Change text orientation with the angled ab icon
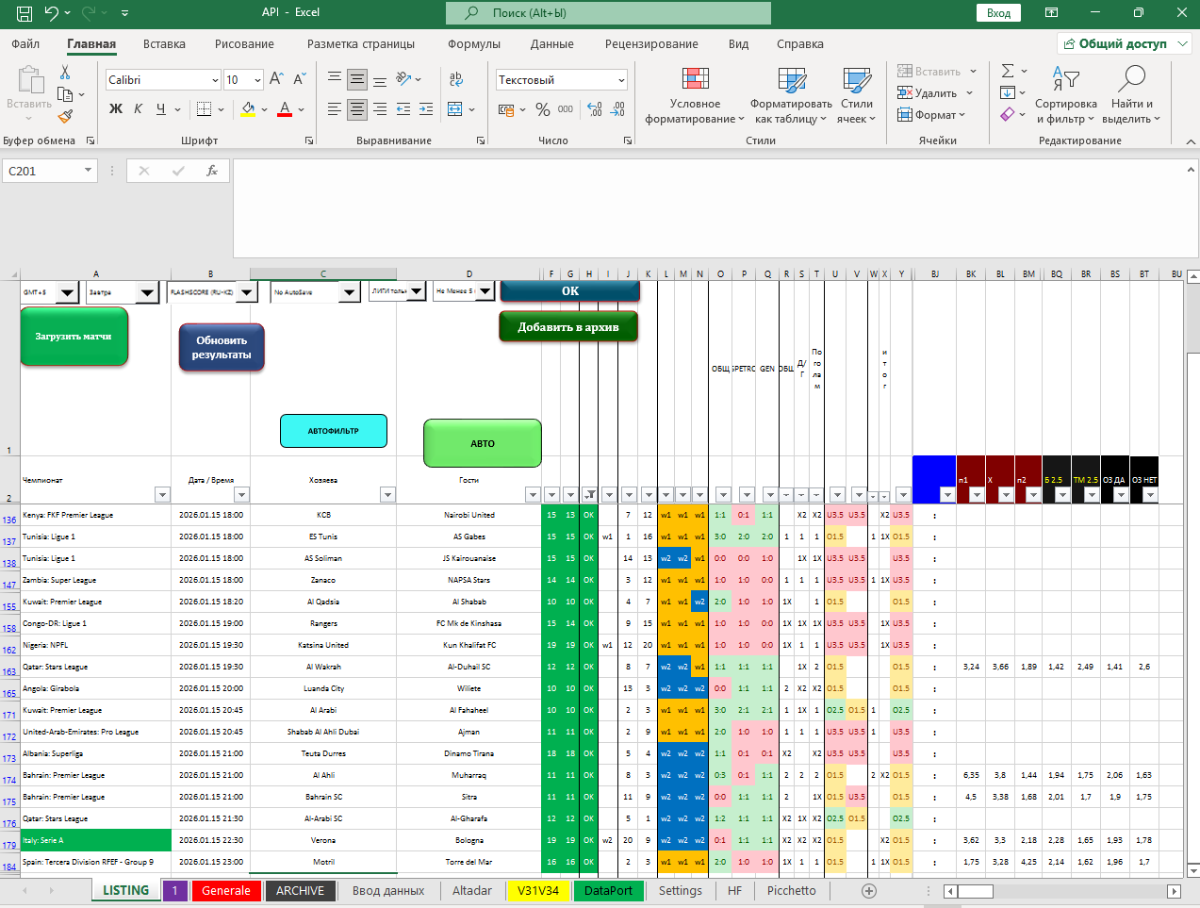The width and height of the screenshot is (1200, 908). [x=404, y=79]
